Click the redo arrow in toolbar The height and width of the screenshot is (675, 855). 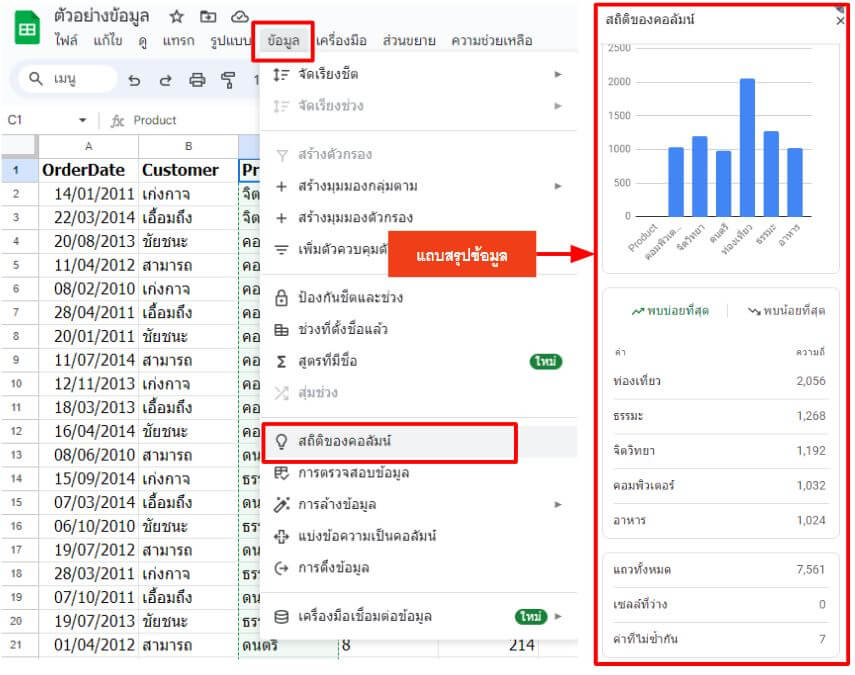165,81
